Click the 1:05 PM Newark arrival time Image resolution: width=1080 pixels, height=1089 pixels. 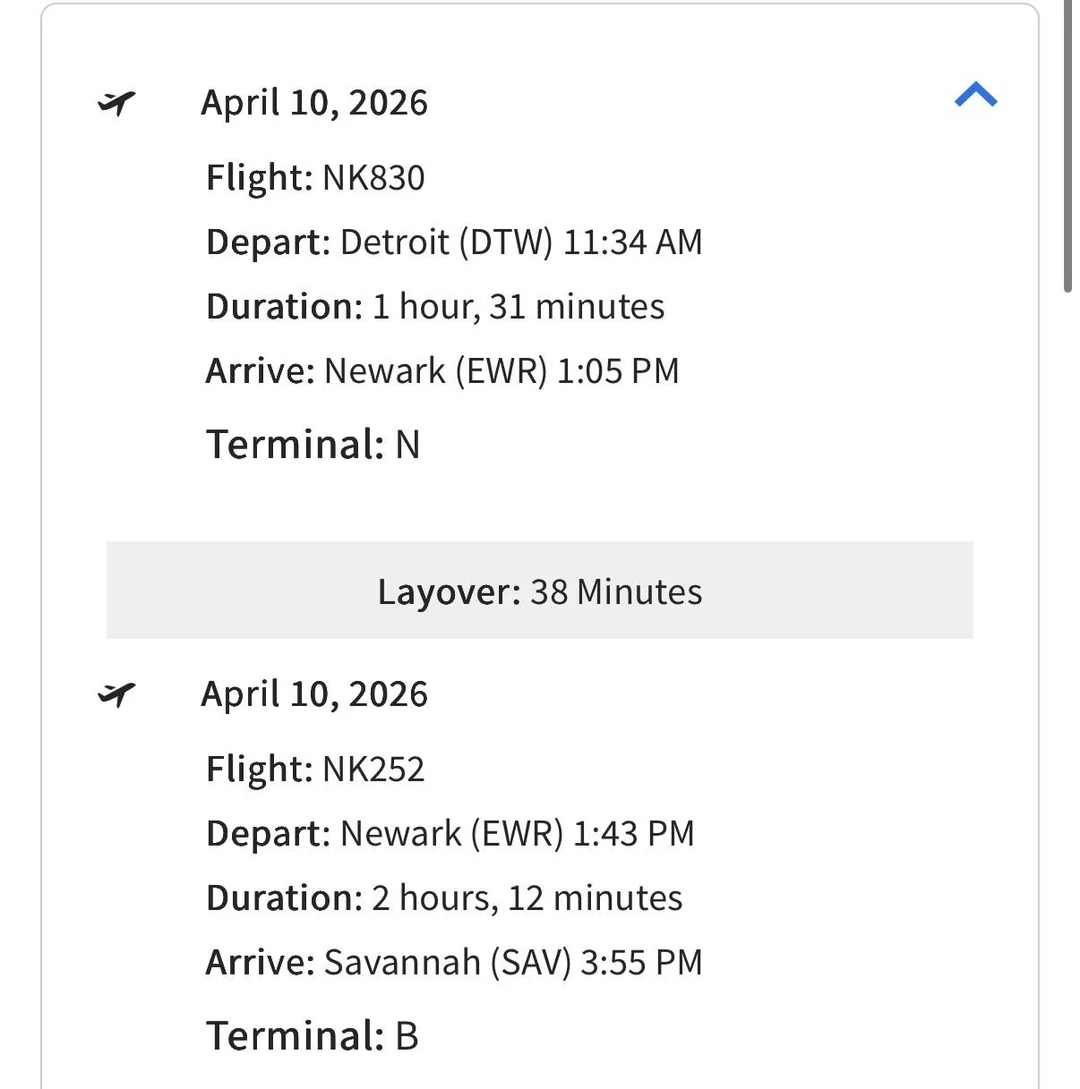coord(617,371)
